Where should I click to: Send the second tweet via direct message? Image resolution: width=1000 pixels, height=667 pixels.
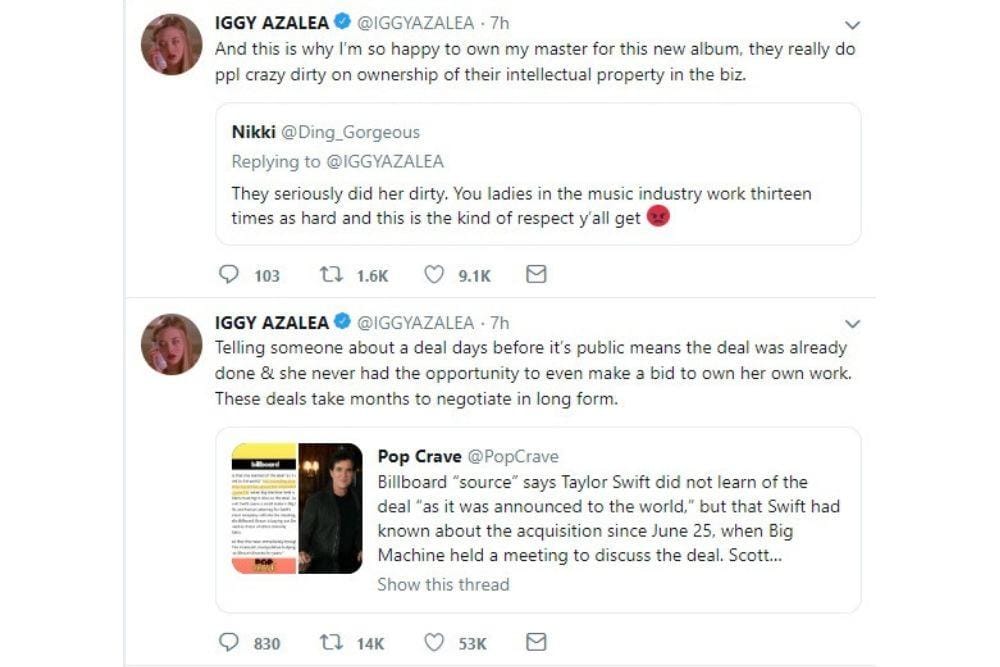(x=536, y=641)
